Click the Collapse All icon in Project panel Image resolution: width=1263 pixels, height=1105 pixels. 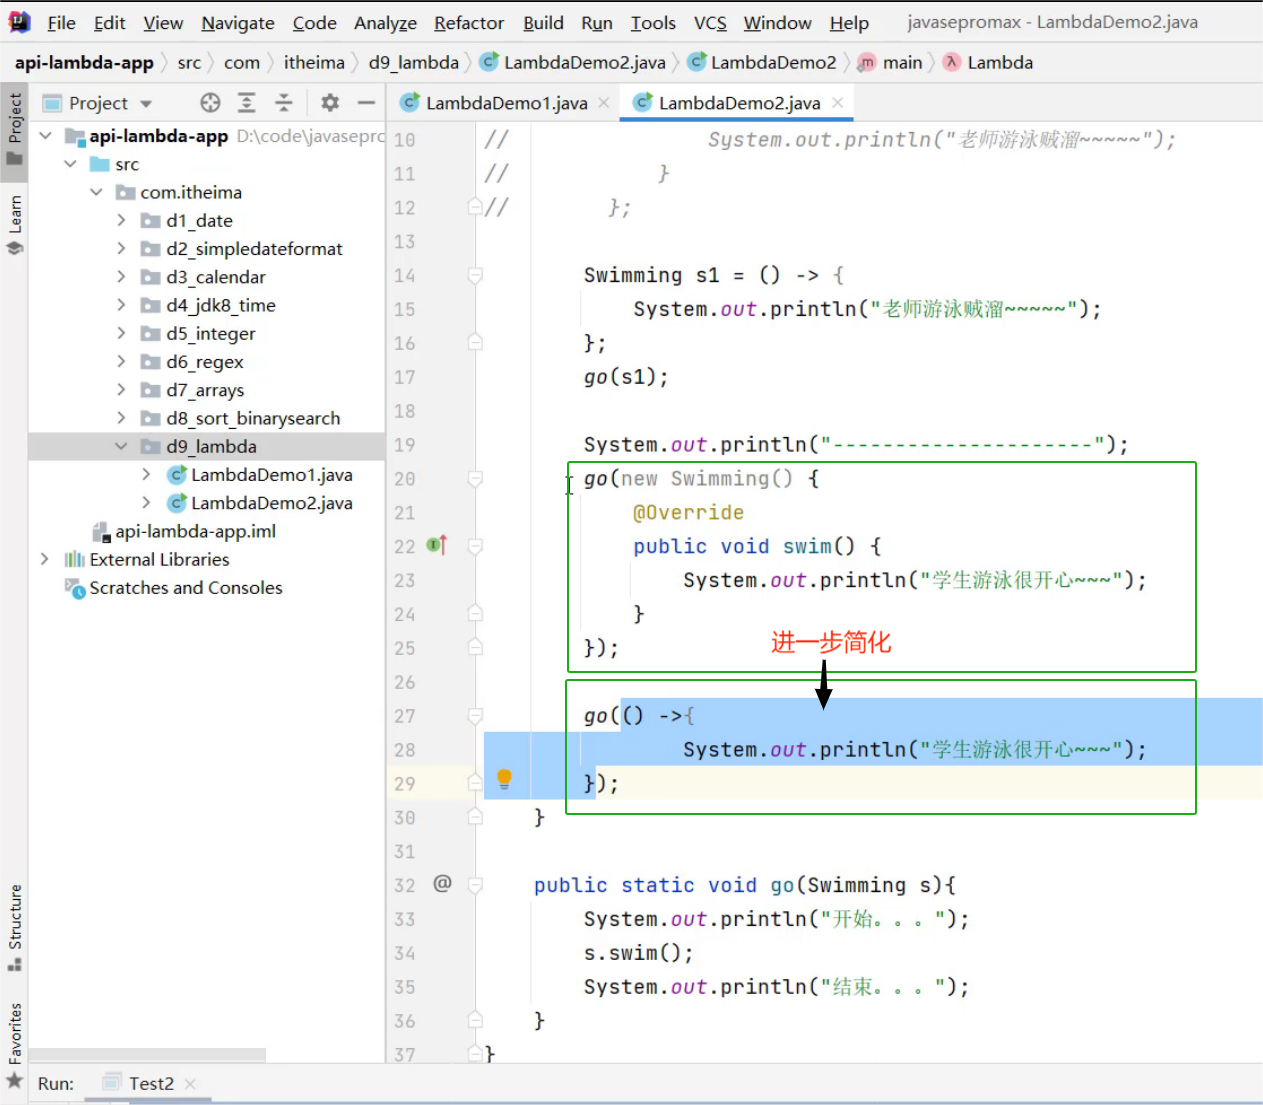click(284, 103)
